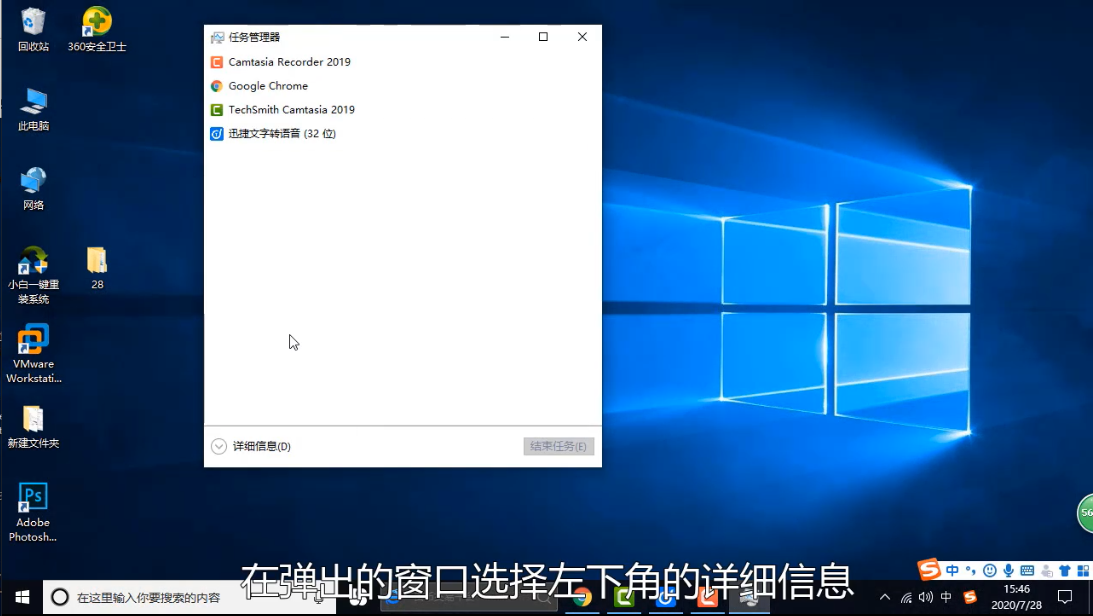Image resolution: width=1093 pixels, height=616 pixels.
Task: Open the notification action center
Action: click(x=1065, y=597)
